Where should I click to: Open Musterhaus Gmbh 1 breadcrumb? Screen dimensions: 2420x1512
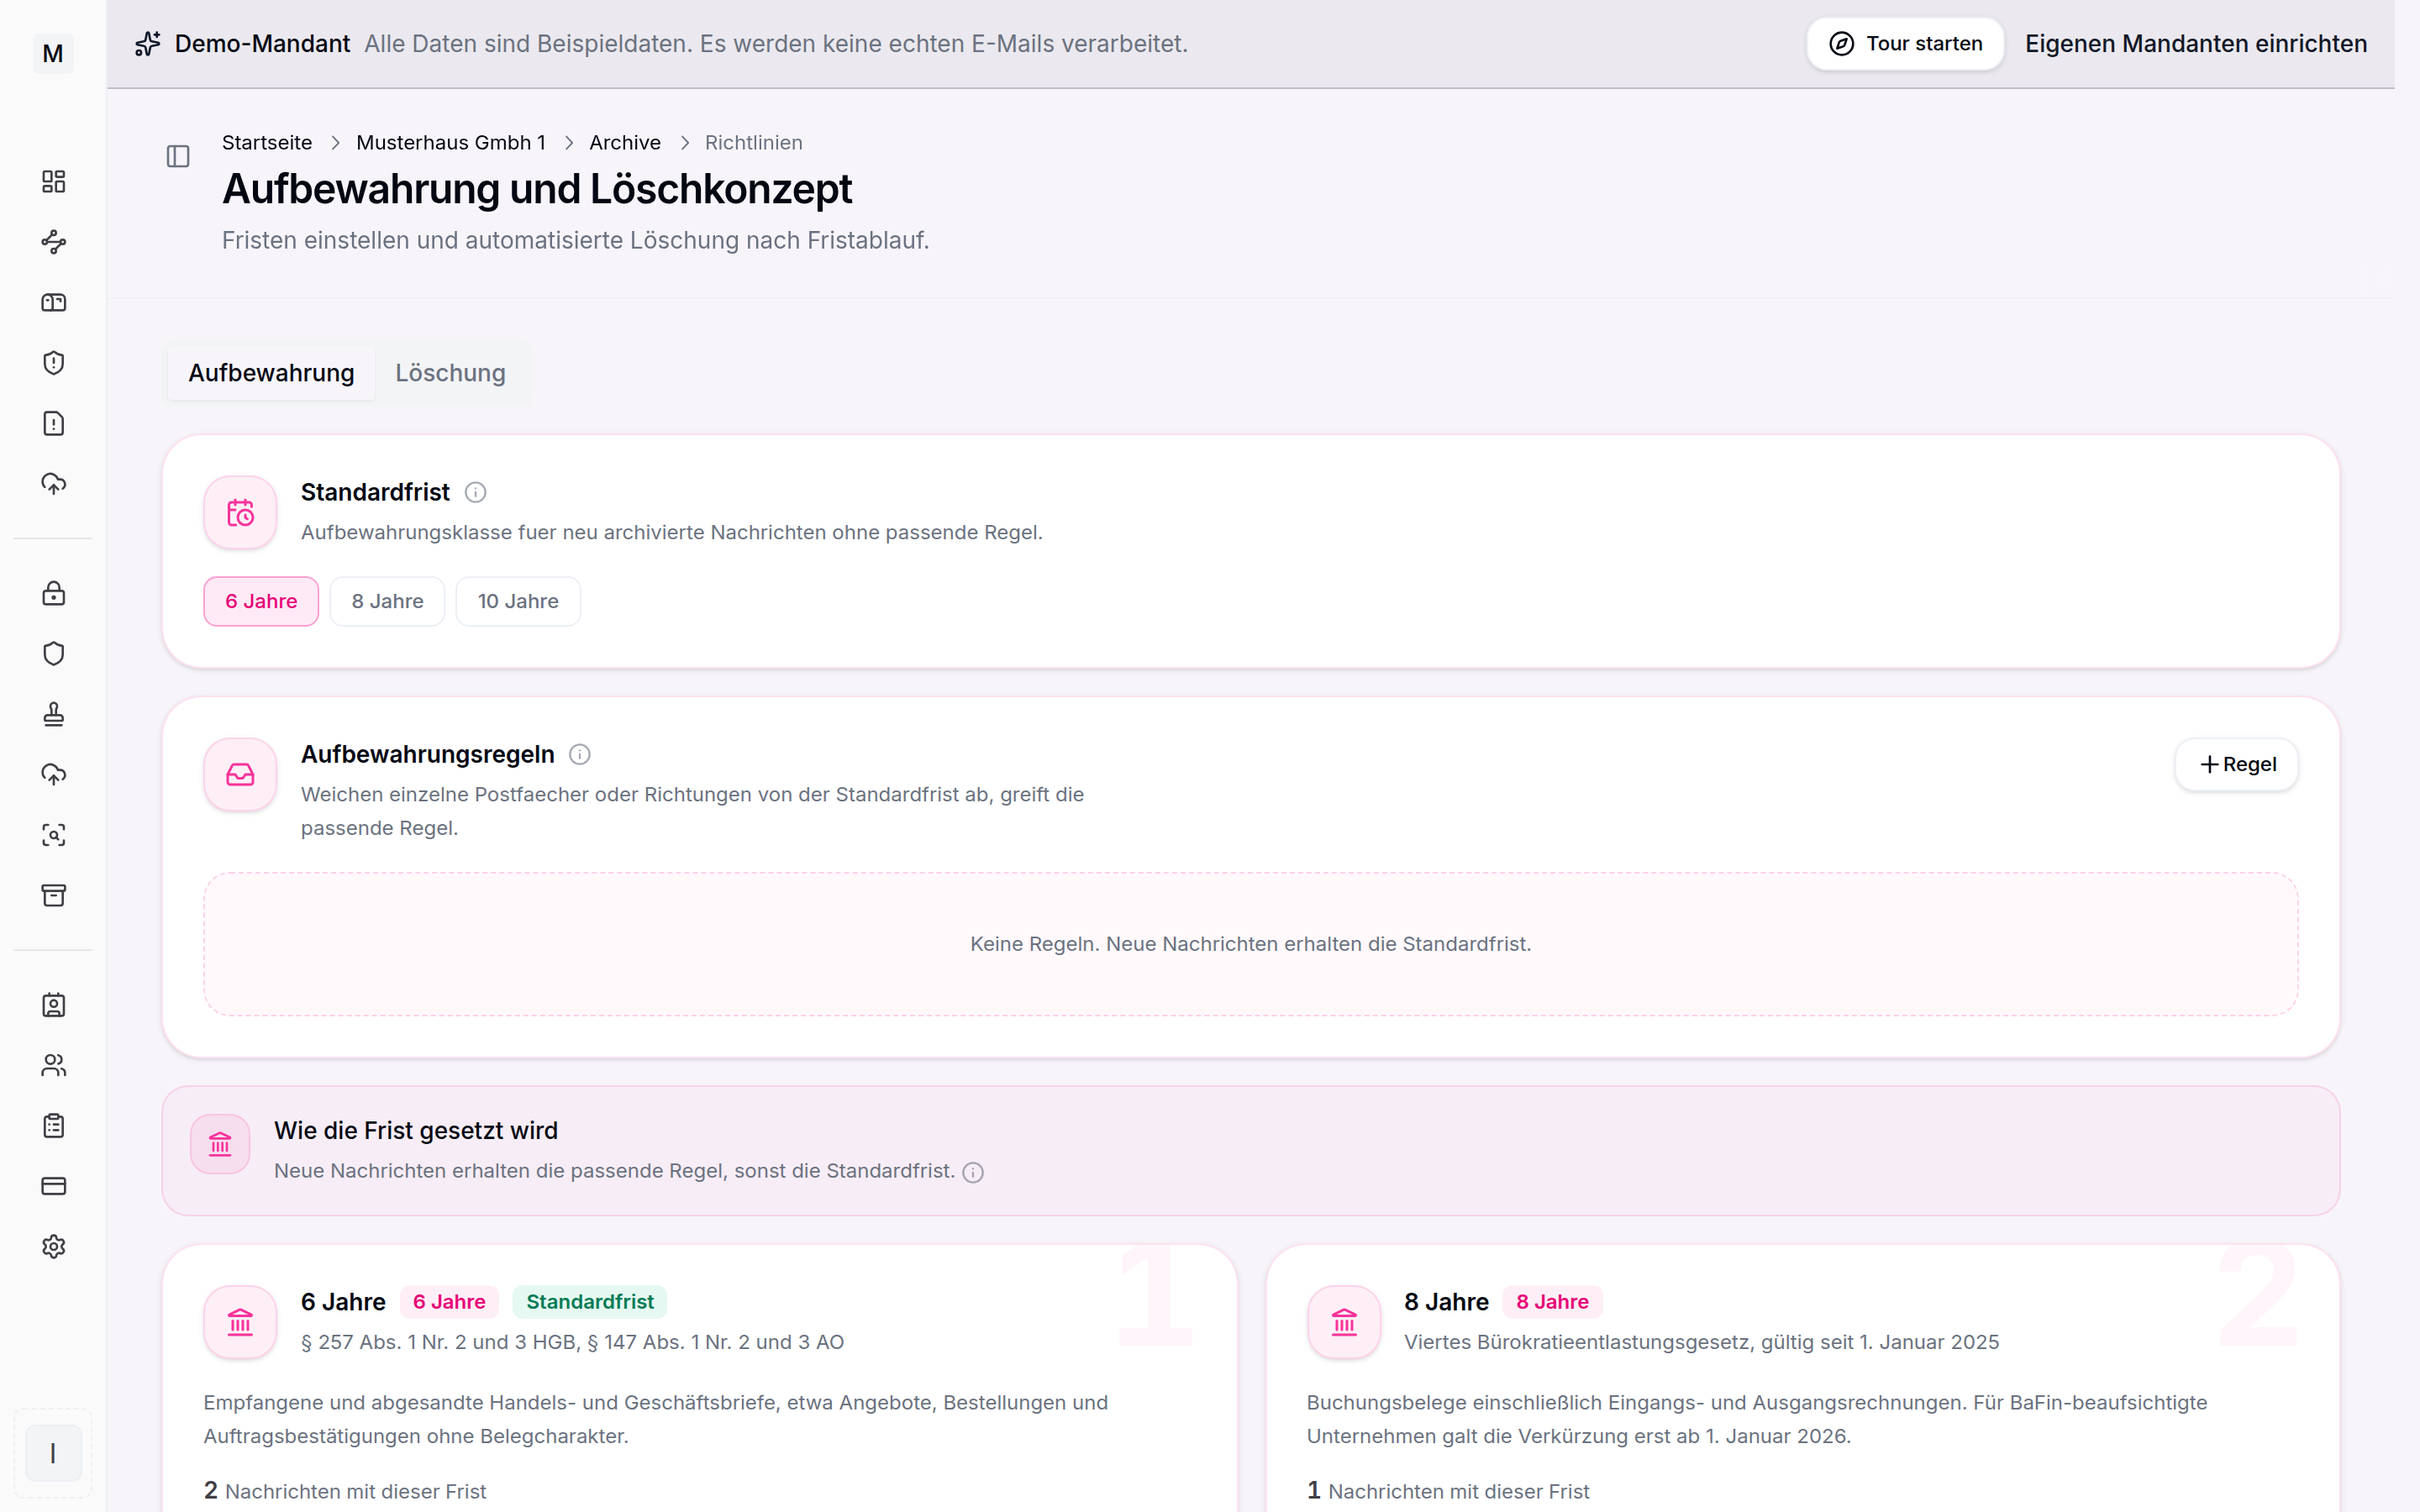click(451, 143)
